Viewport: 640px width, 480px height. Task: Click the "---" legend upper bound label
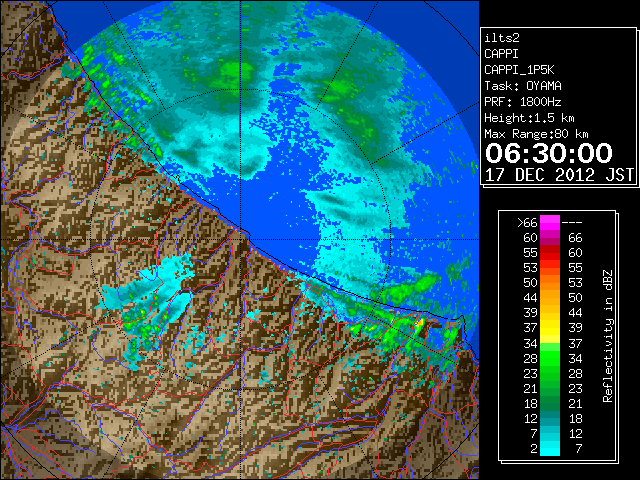(572, 223)
